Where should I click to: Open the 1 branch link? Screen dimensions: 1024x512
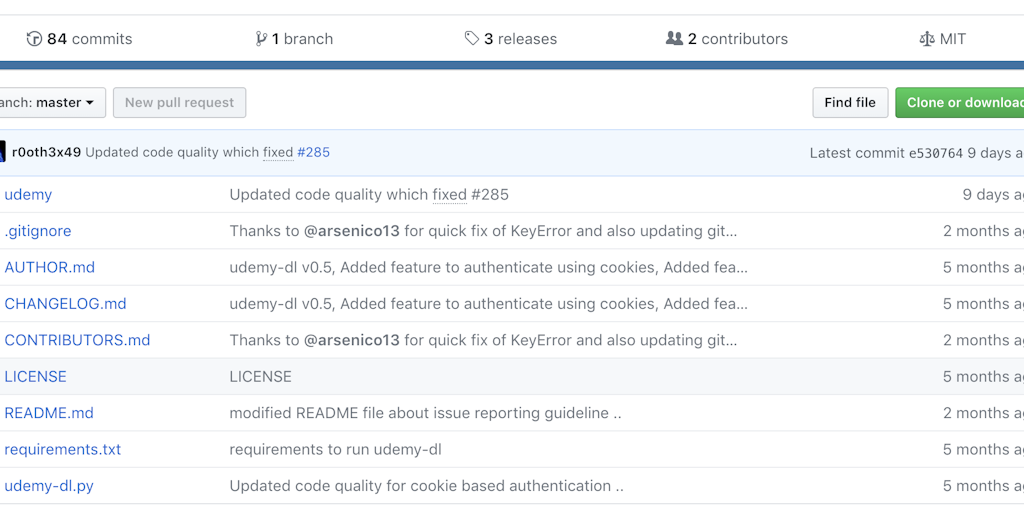pyautogui.click(x=294, y=39)
